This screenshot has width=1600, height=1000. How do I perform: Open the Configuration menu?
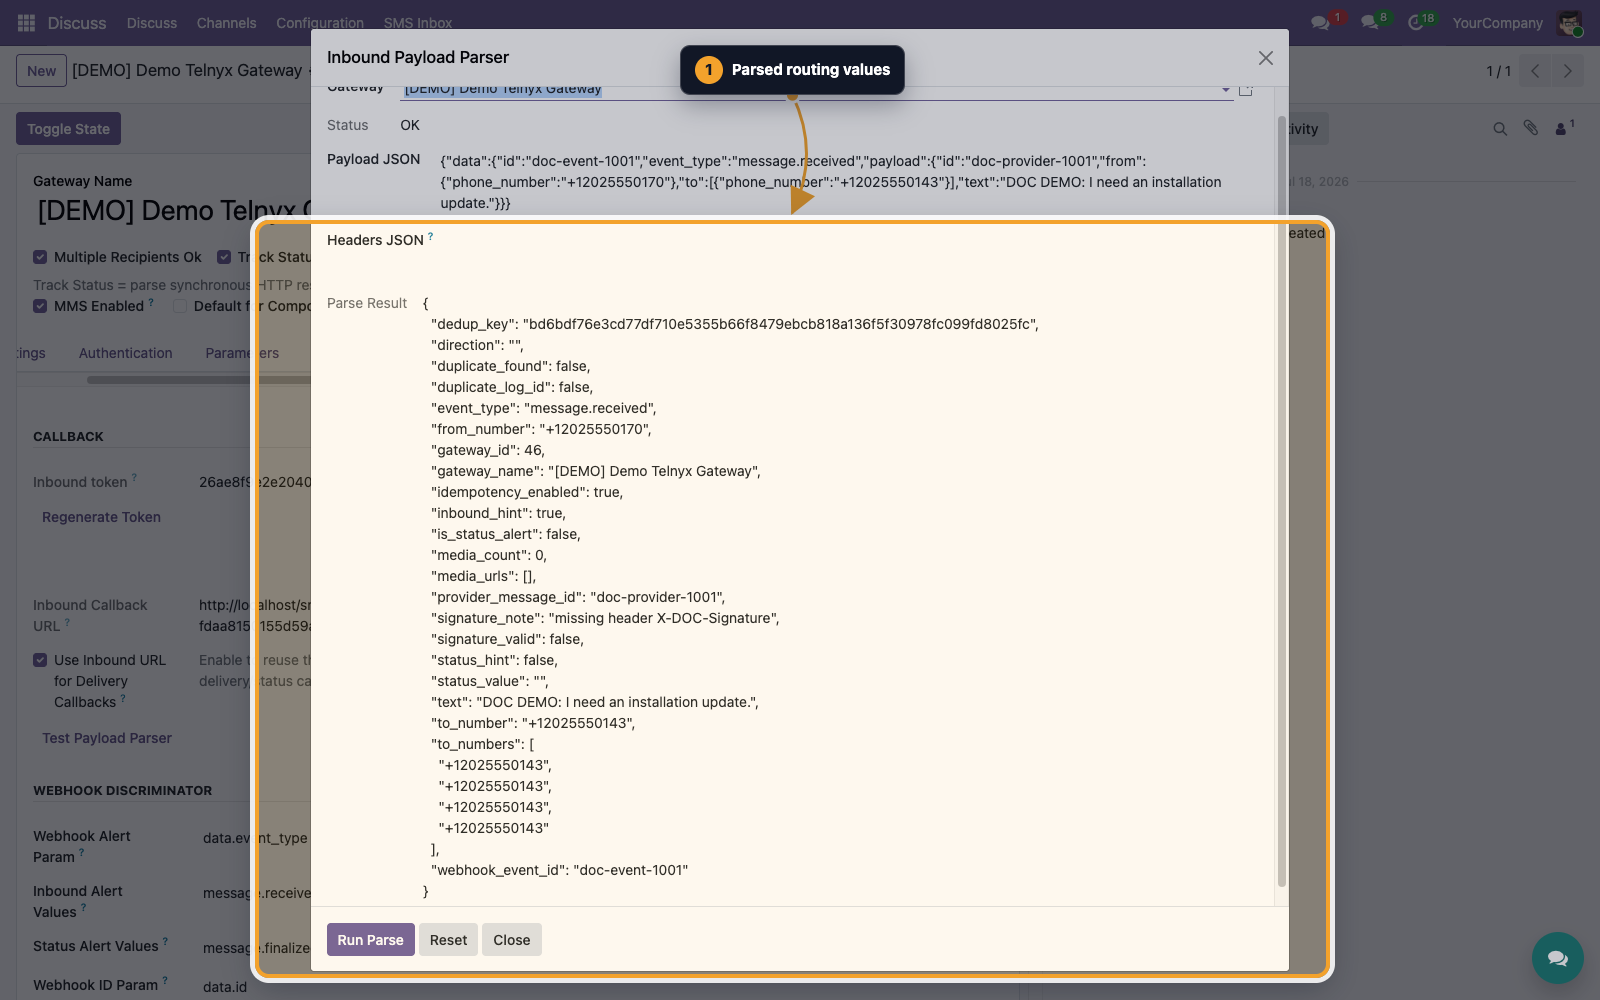pos(320,23)
